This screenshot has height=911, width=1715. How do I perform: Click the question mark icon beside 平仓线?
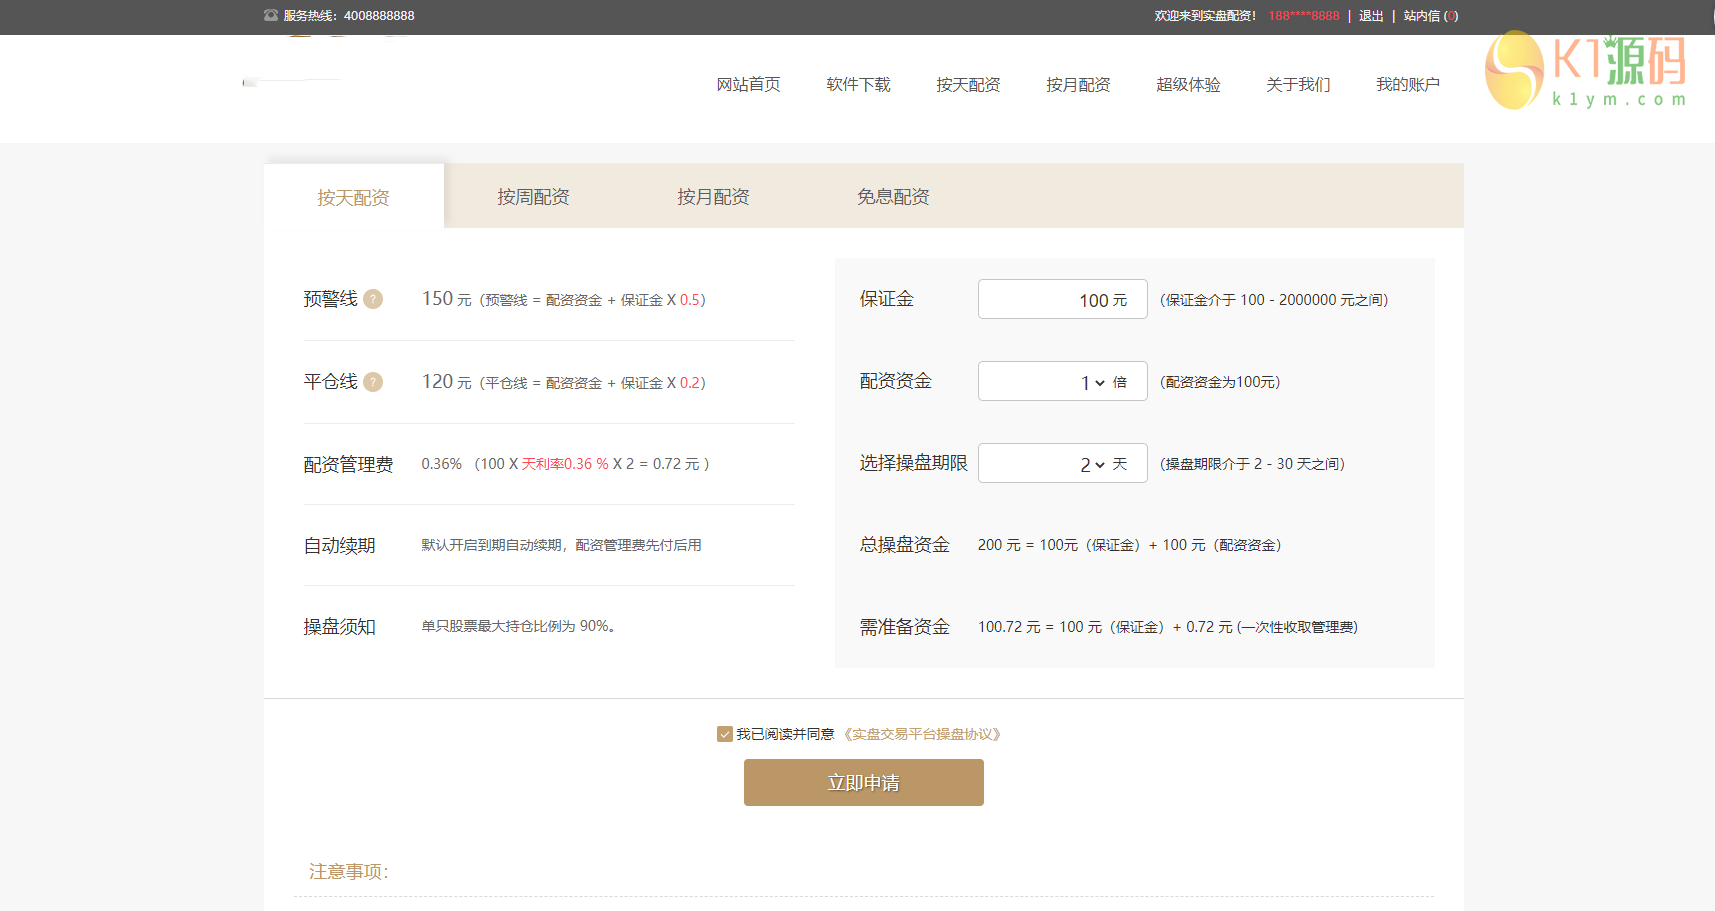373,382
